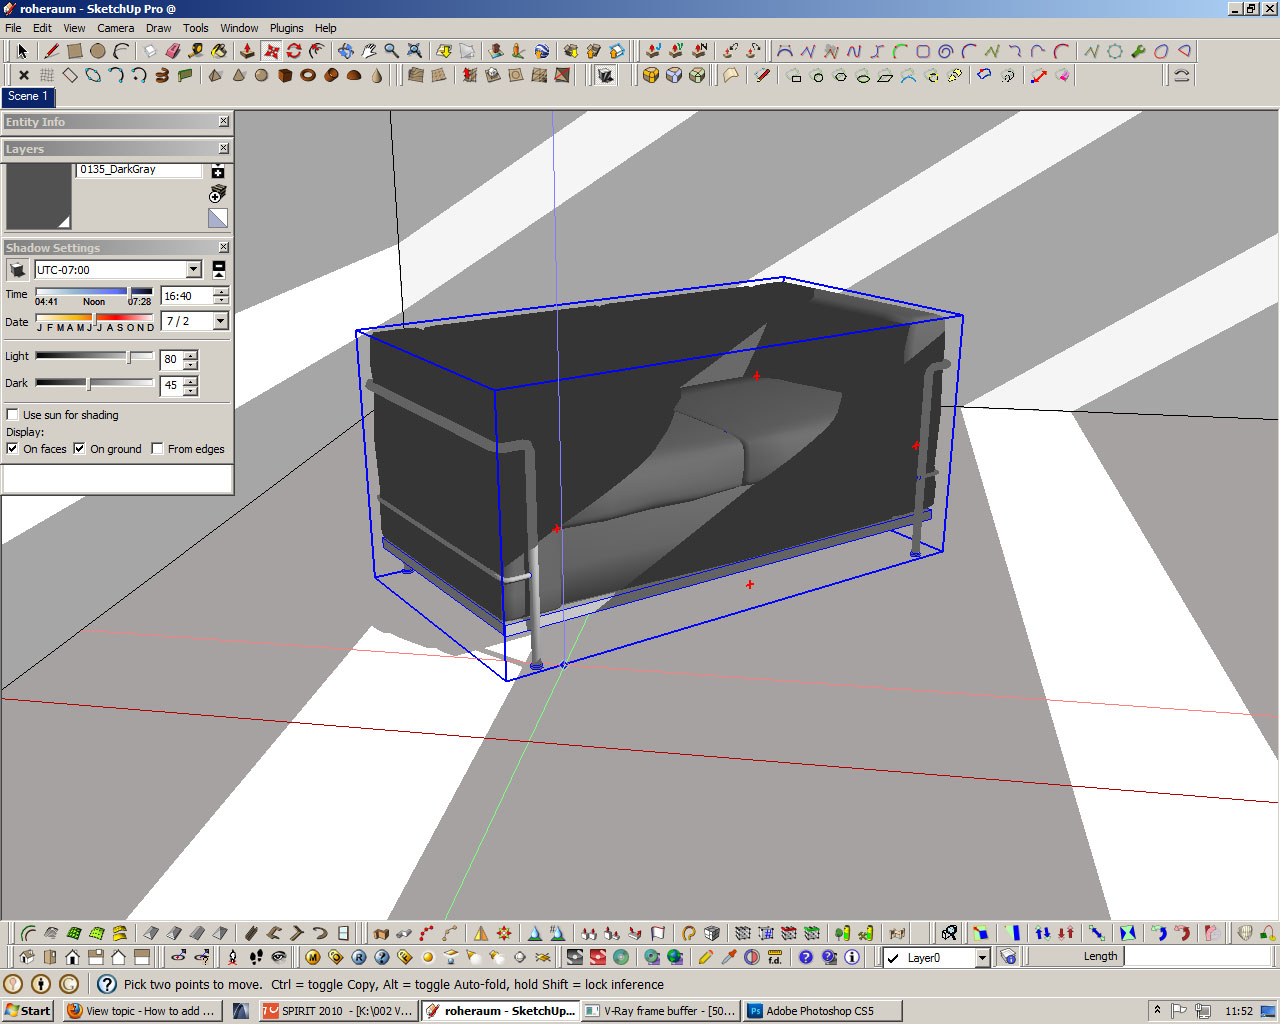This screenshot has height=1024, width=1280.
Task: Choose the Circle drawing tool
Action: pyautogui.click(x=98, y=51)
